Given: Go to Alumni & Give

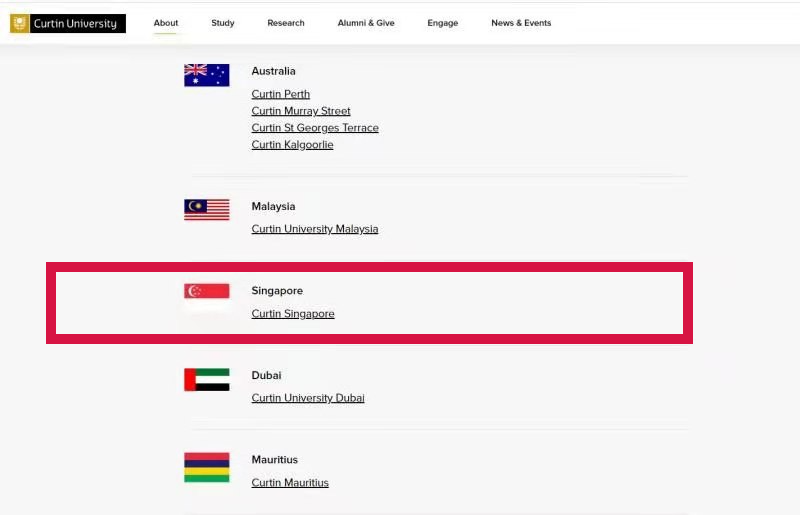Looking at the screenshot, I should coord(366,23).
